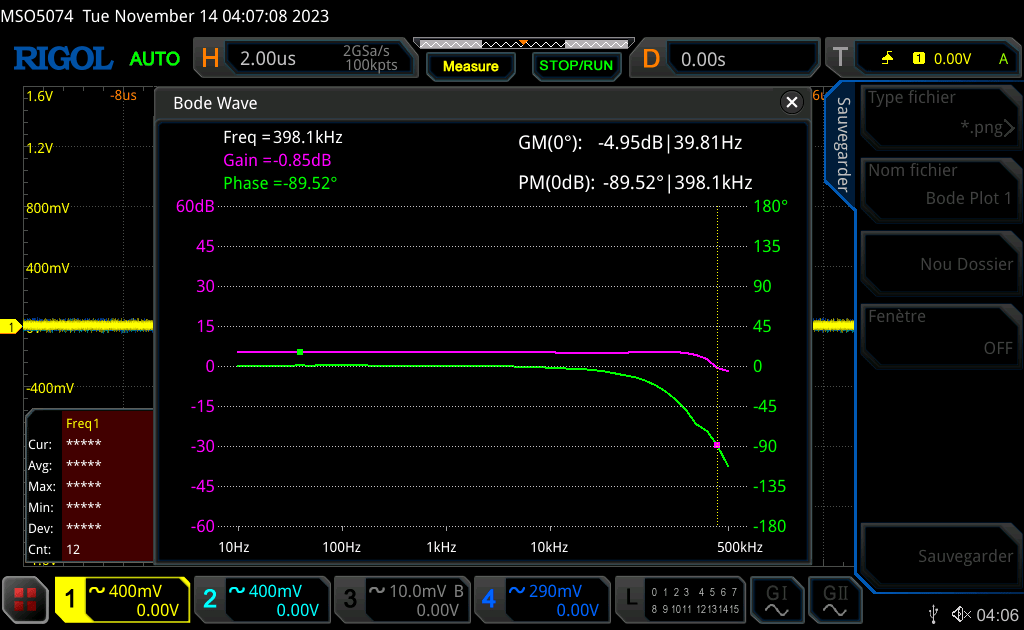This screenshot has height=630, width=1024.
Task: Tap the Freq =398.1kHz readout
Action: tap(283, 137)
